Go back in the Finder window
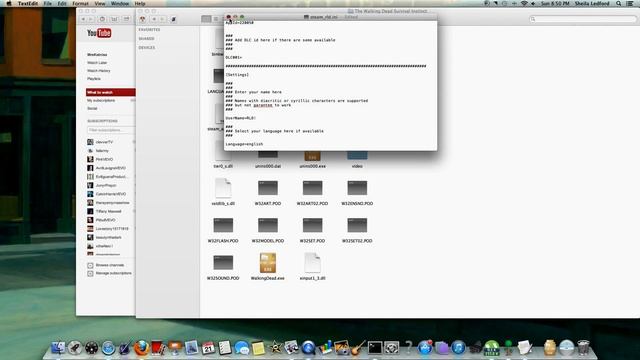This screenshot has width=640, height=360. pyautogui.click(x=154, y=19)
